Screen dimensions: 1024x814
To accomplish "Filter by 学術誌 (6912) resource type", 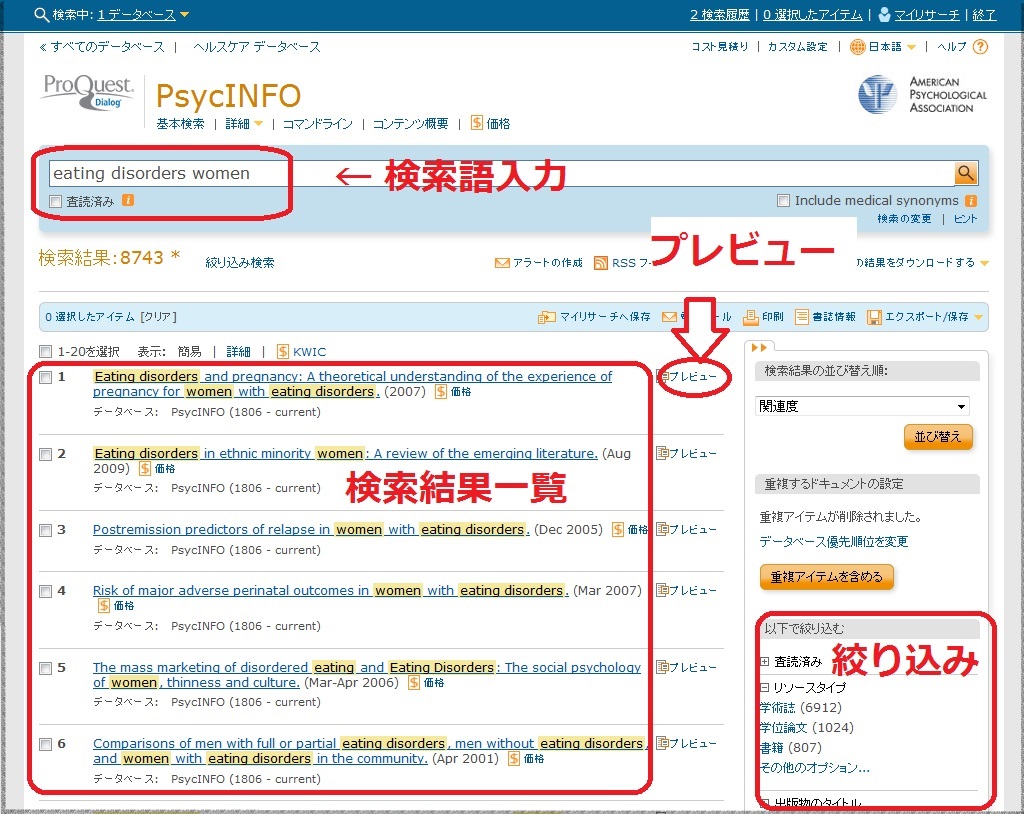I will [800, 708].
